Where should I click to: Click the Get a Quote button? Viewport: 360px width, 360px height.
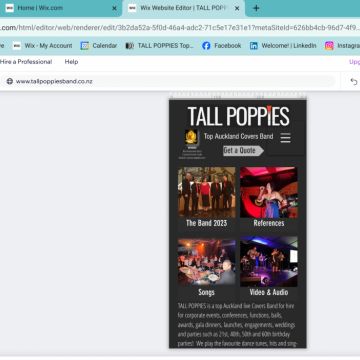tap(243, 151)
